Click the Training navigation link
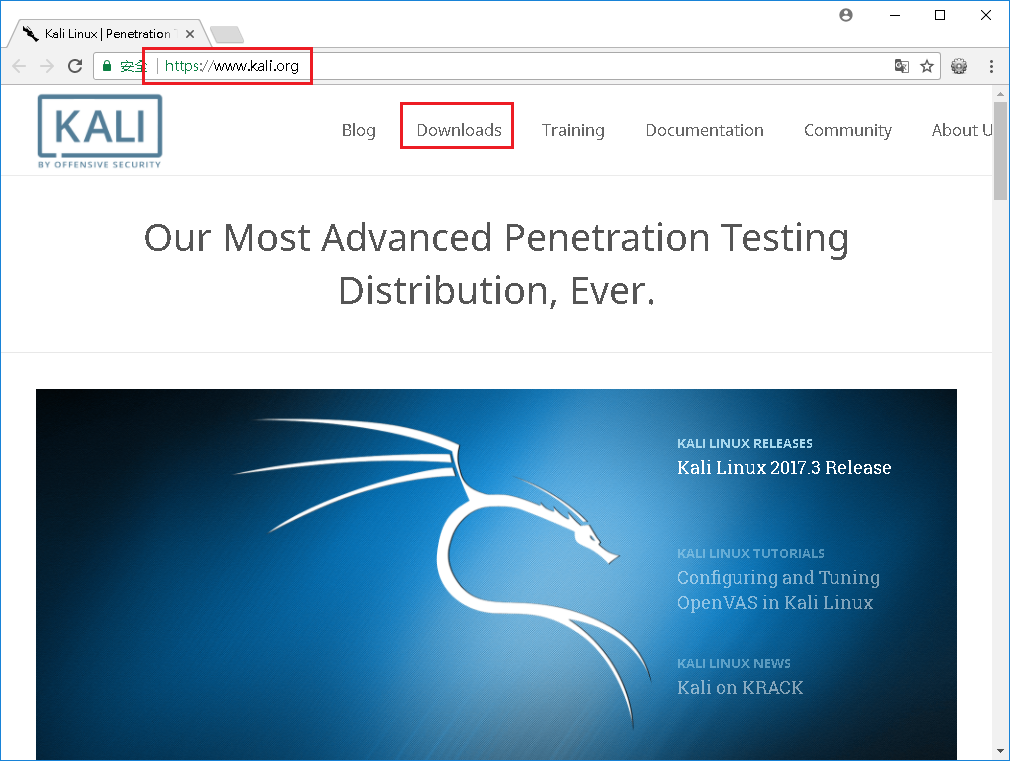This screenshot has width=1010, height=761. (573, 130)
